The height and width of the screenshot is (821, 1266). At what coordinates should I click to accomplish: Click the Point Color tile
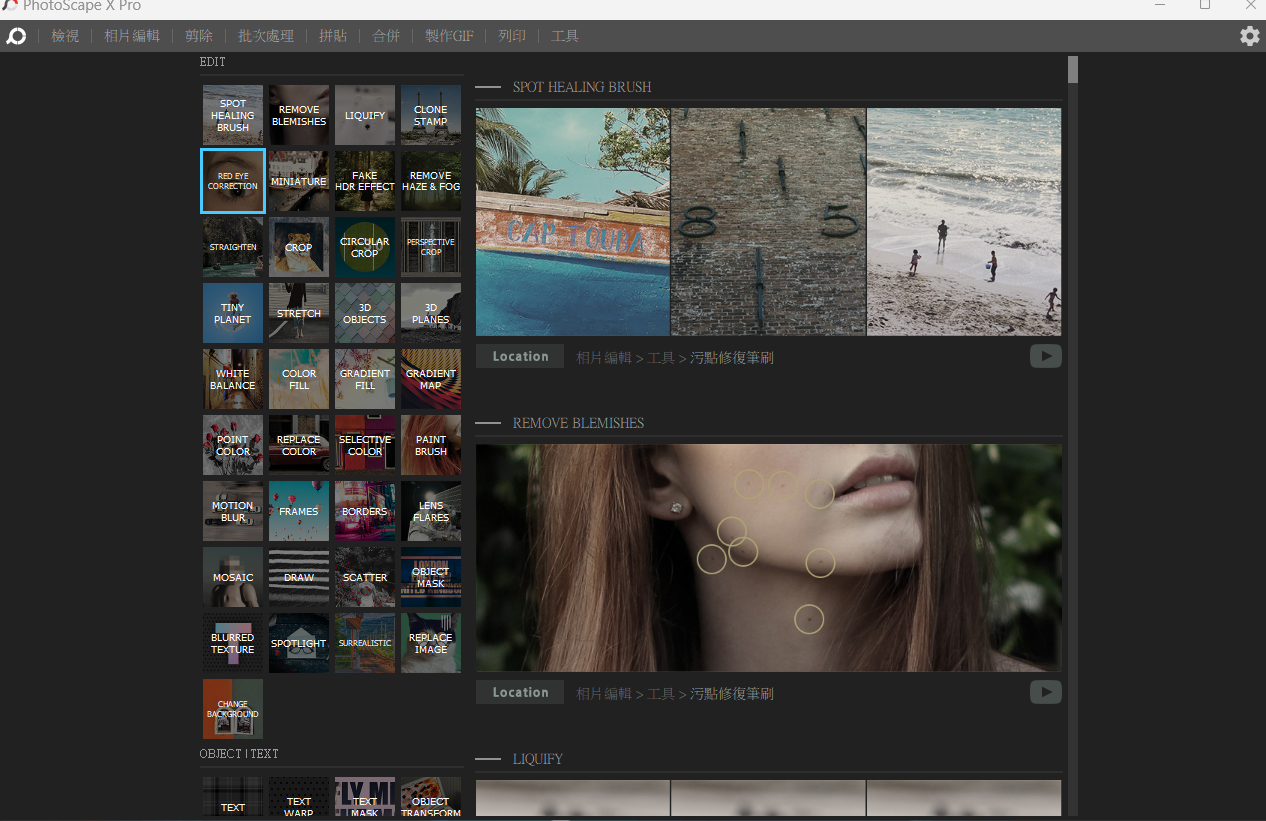click(233, 445)
